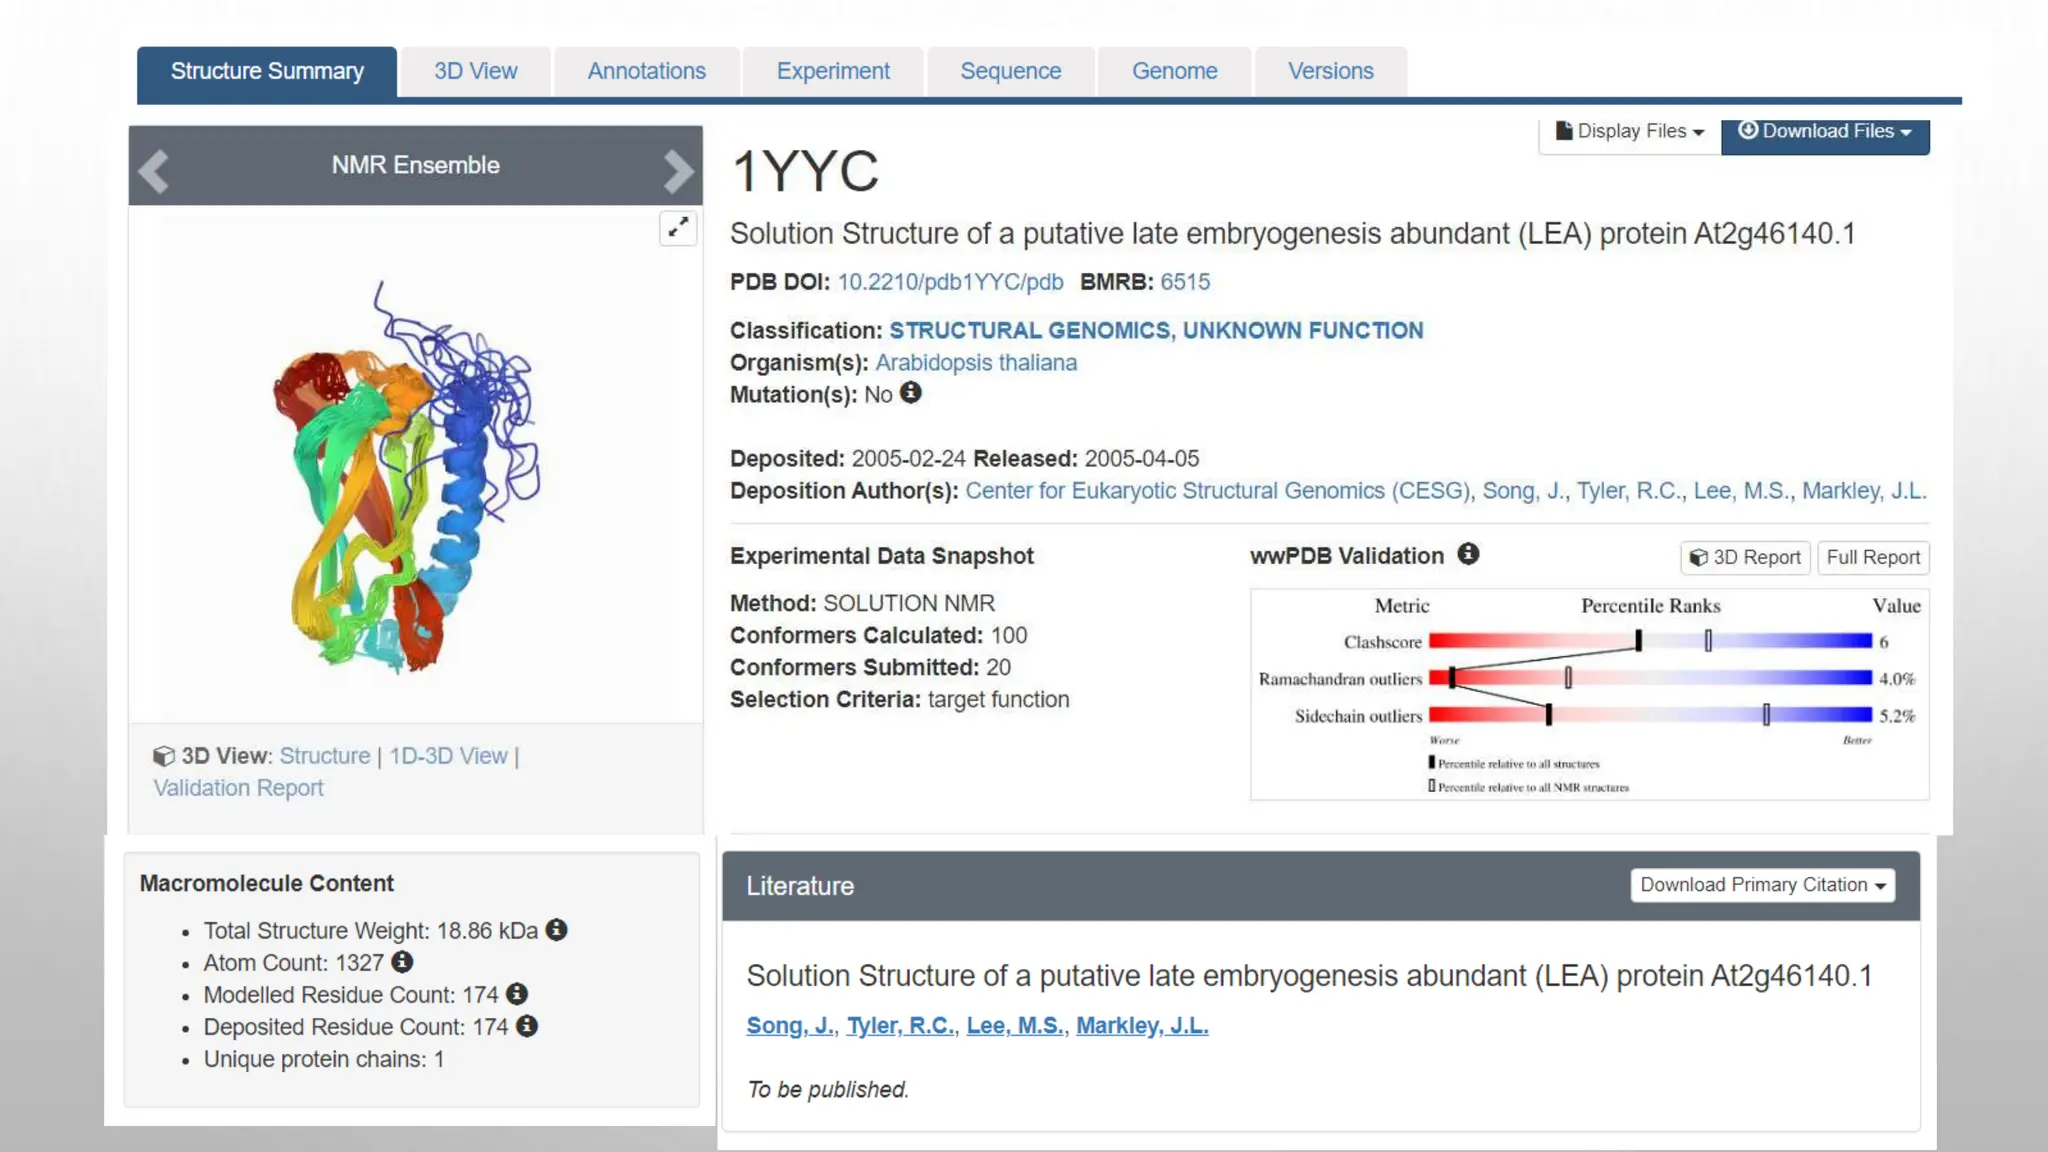The height and width of the screenshot is (1152, 2048).
Task: Click info icon next to Modelled Residue Count
Action: (517, 994)
